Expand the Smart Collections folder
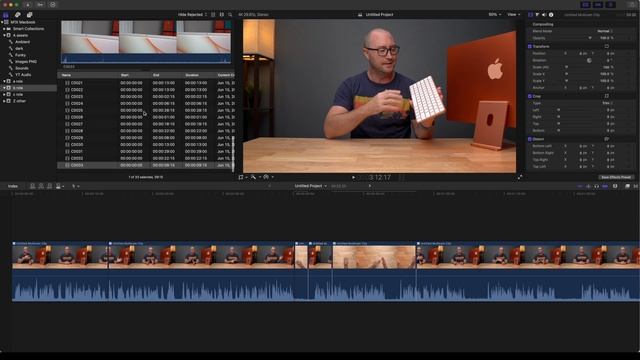Viewport: 640px width, 360px height. click(4, 29)
